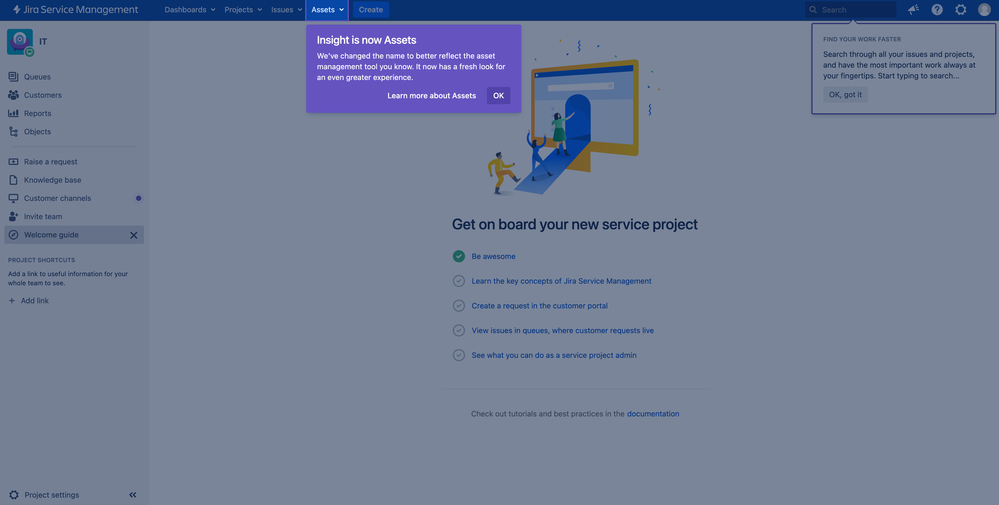Click the Add link shortcut
Viewport: 999px width, 505px height.
[29, 301]
